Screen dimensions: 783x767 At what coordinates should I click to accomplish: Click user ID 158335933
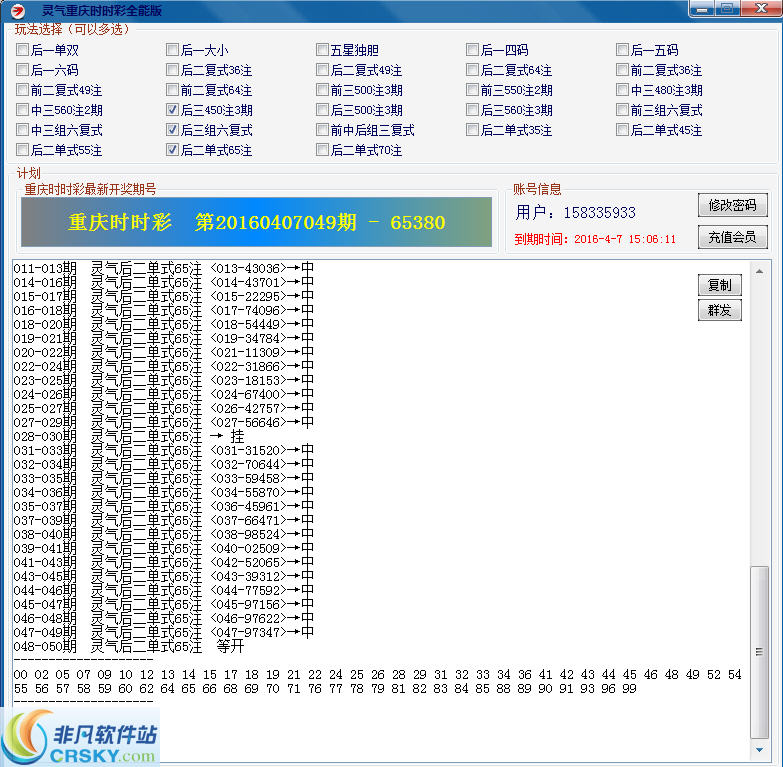point(599,213)
